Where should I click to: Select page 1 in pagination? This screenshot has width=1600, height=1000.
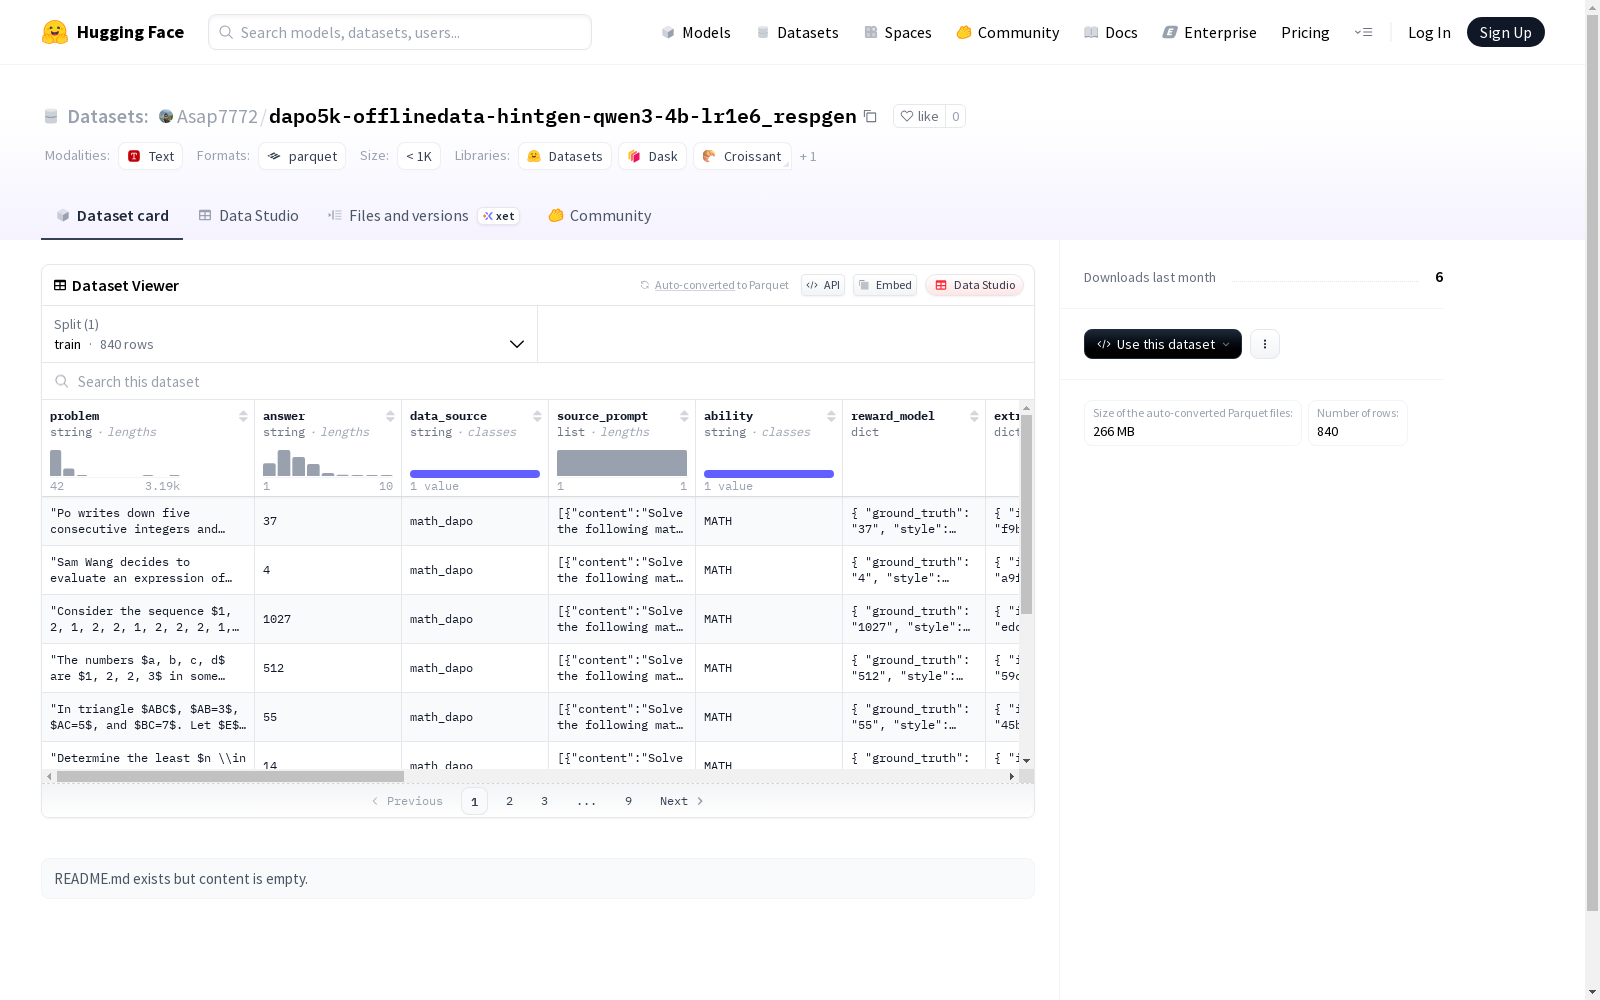[x=474, y=801]
